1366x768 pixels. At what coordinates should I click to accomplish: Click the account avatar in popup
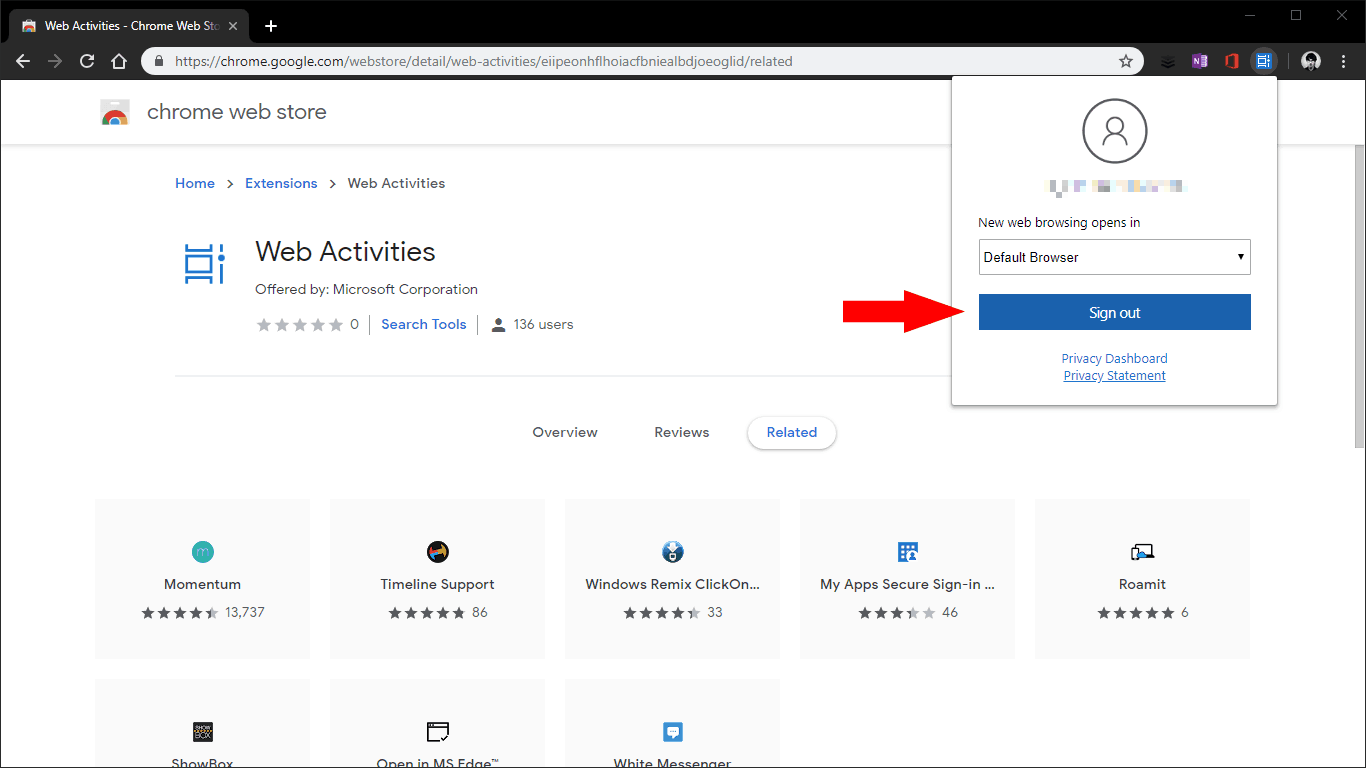1115,131
